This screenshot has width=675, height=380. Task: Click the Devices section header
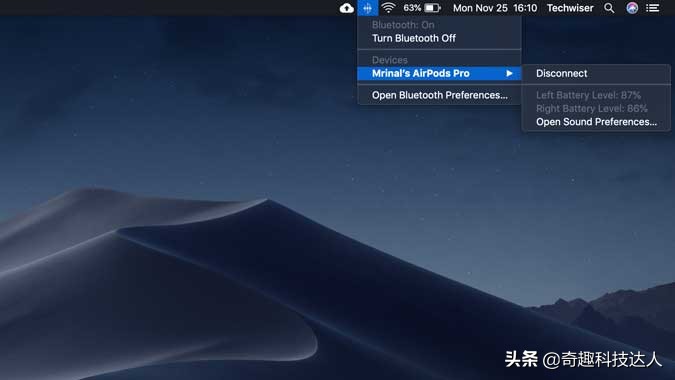[390, 60]
